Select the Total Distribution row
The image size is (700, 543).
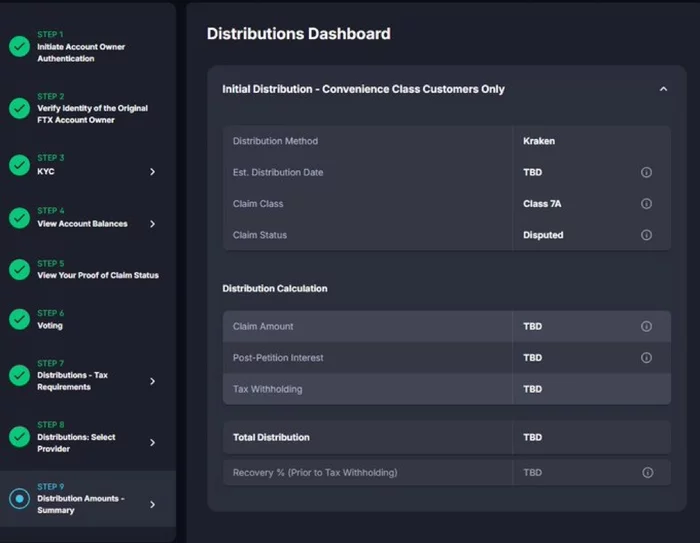446,437
